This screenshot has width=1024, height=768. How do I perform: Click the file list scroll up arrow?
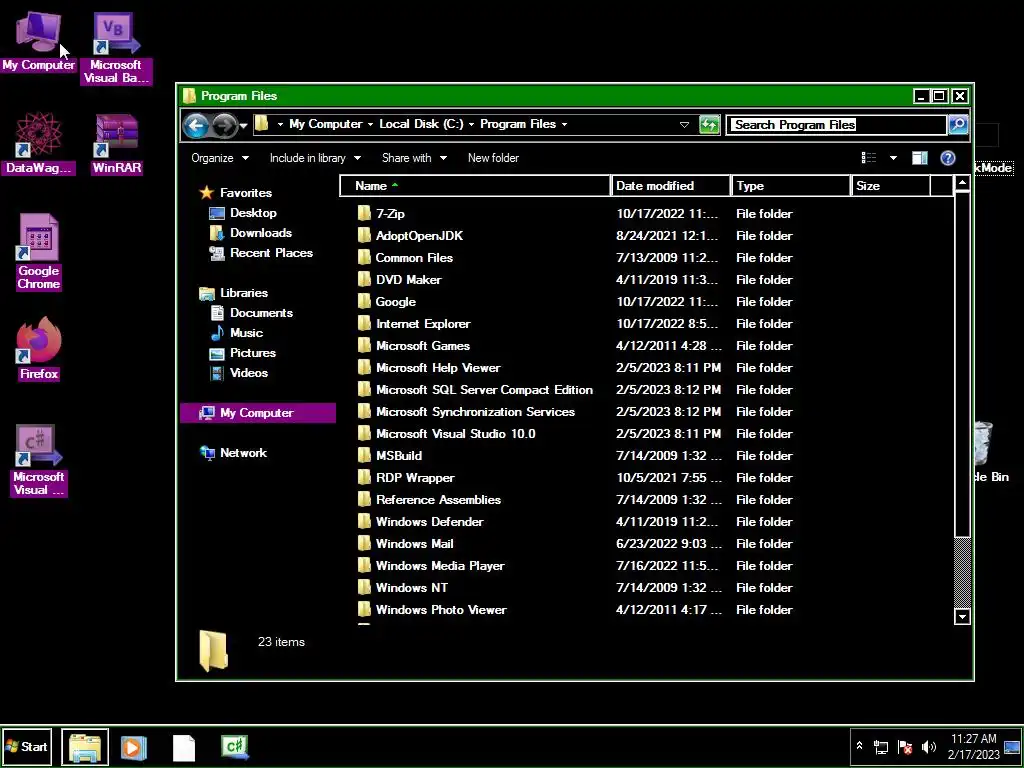click(x=962, y=184)
